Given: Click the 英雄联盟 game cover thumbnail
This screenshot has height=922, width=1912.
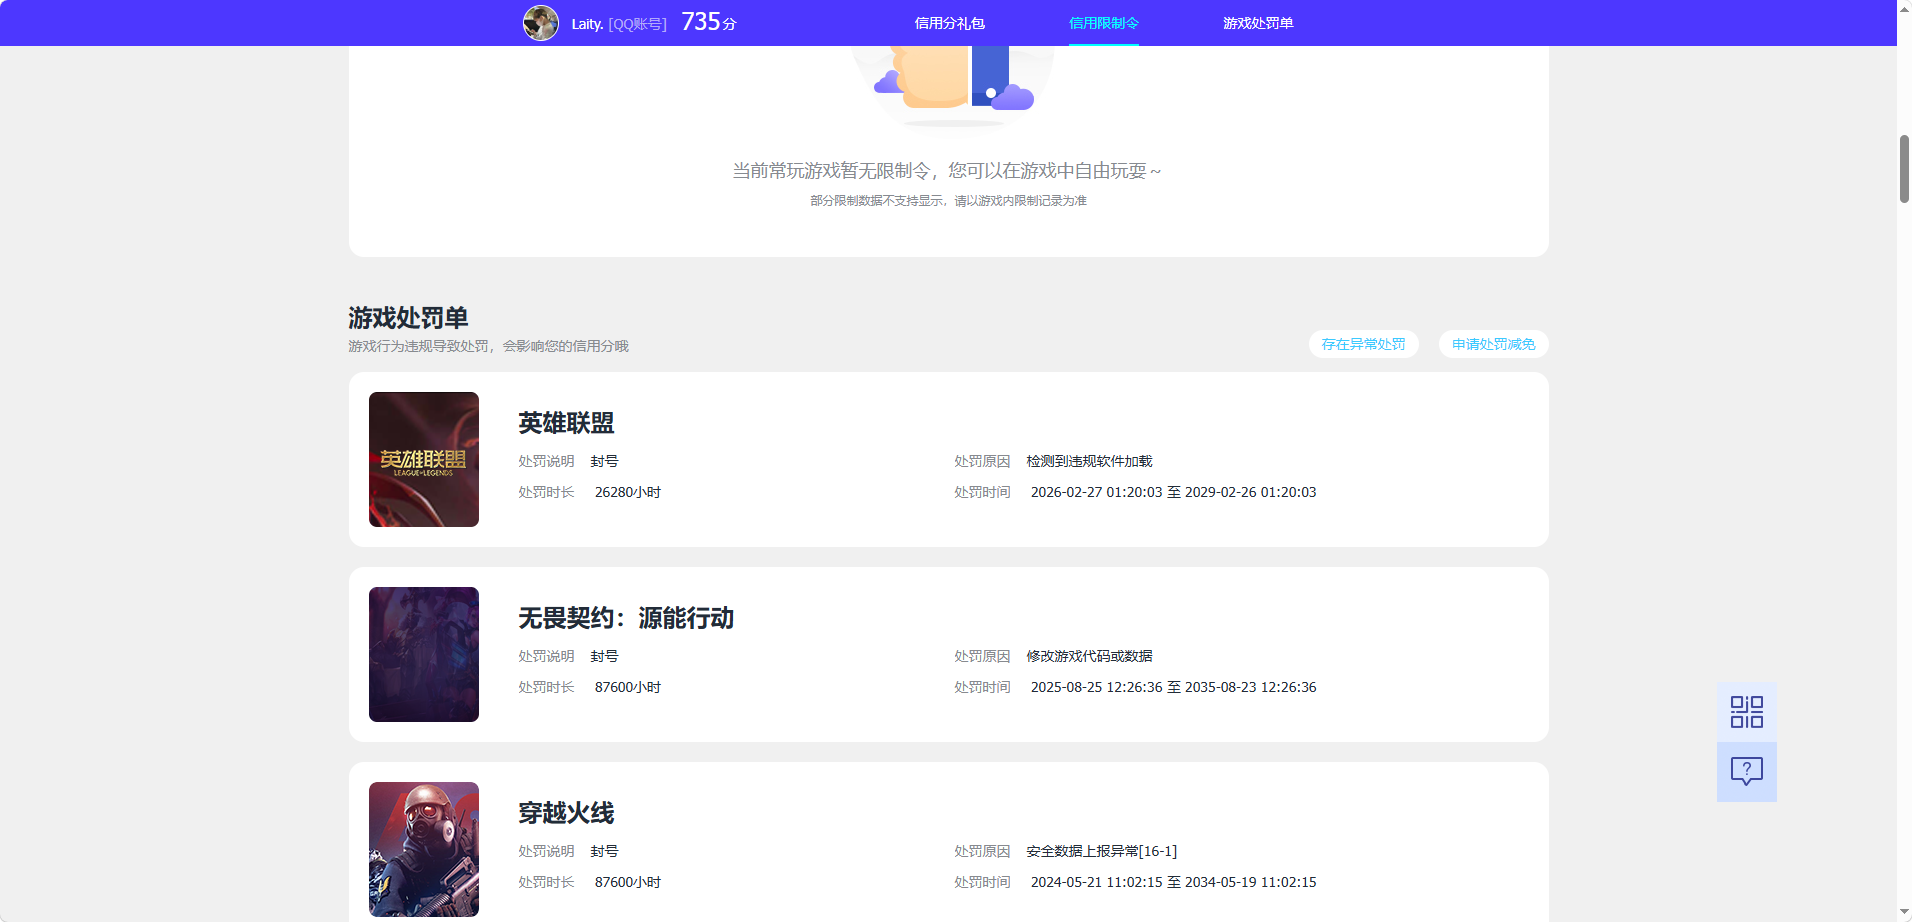Looking at the screenshot, I should coord(424,459).
